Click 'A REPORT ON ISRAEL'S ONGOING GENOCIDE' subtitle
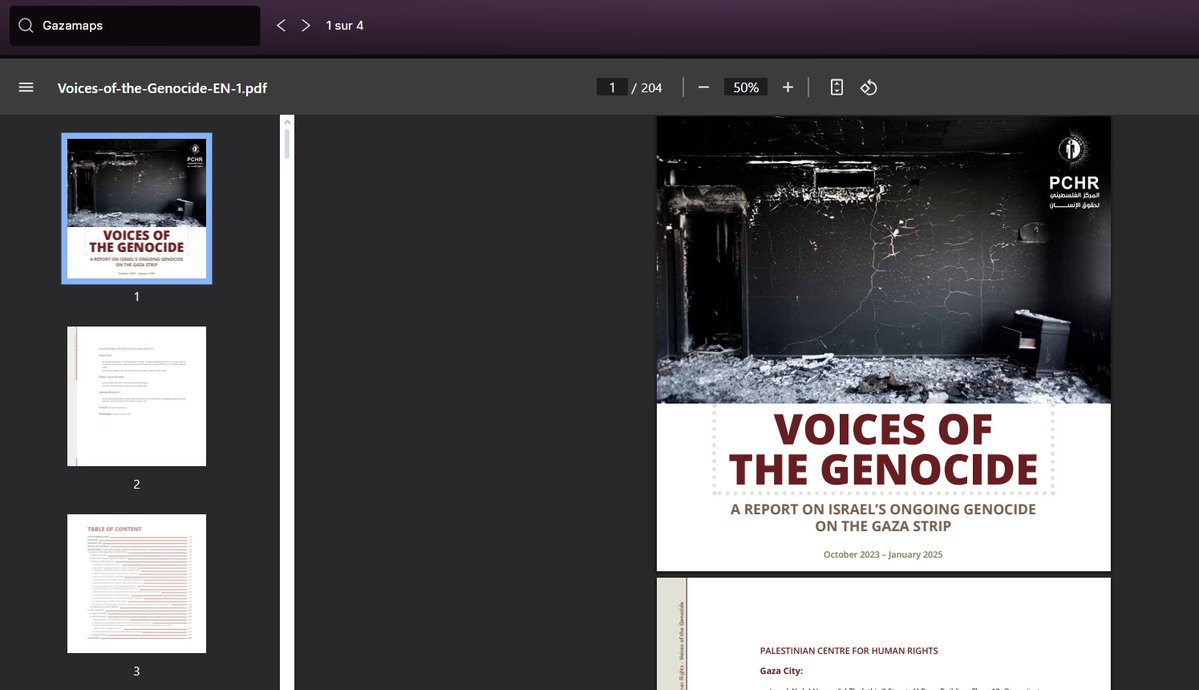Screen dimensions: 1199x690 tap(883, 509)
